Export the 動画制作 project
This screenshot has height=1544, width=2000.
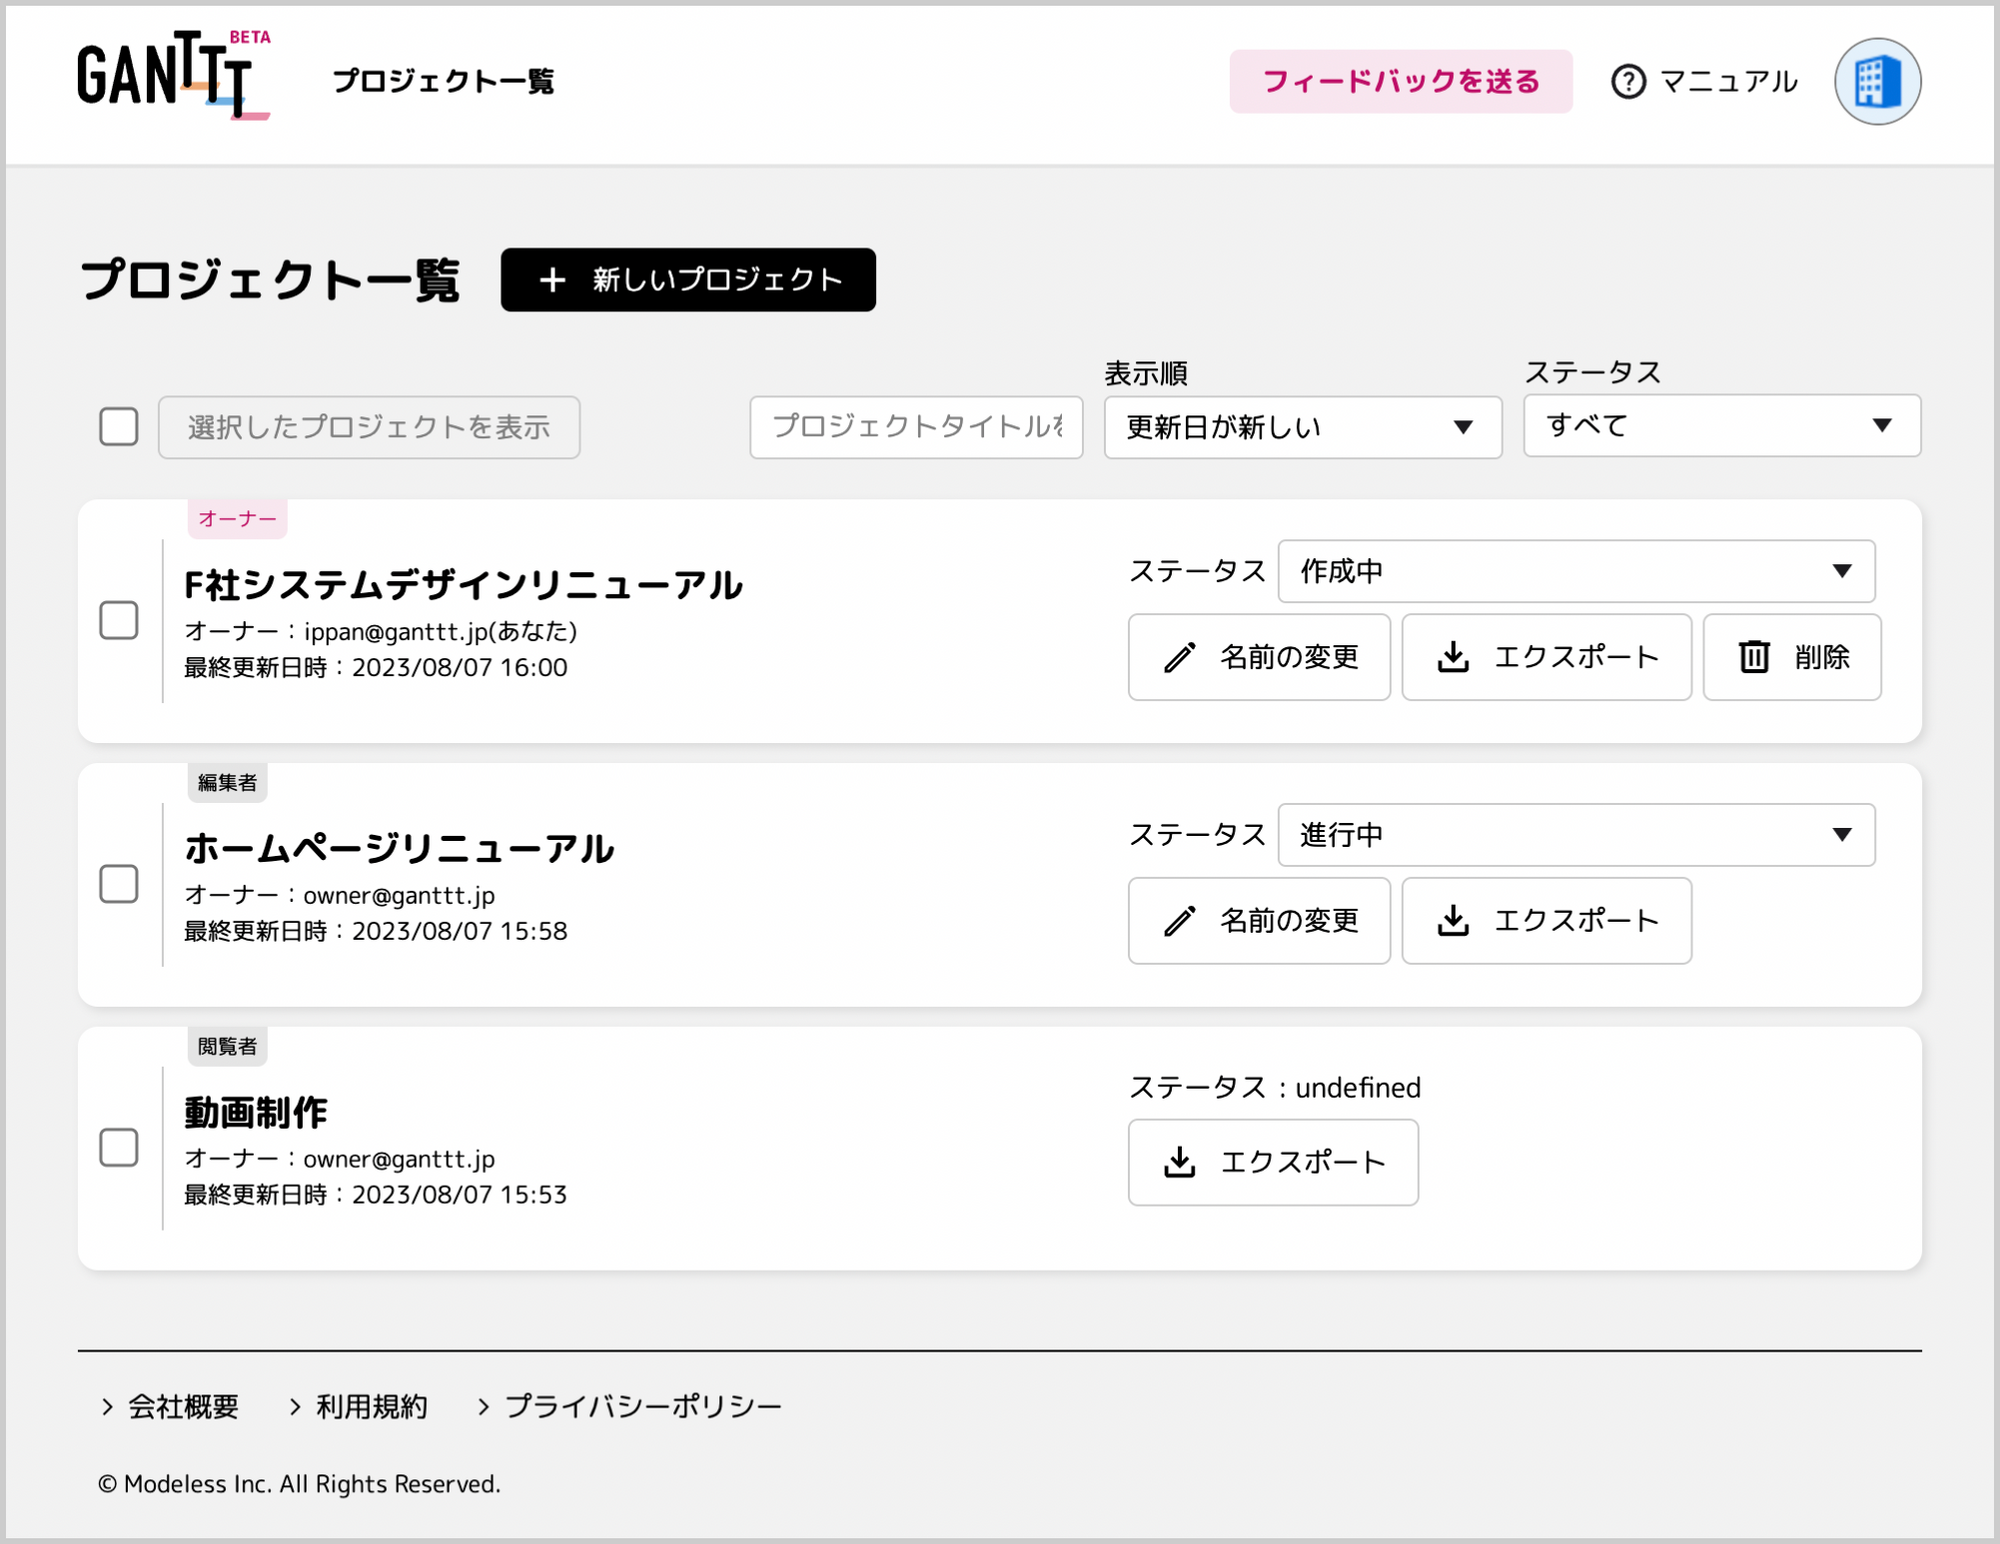(x=1273, y=1162)
